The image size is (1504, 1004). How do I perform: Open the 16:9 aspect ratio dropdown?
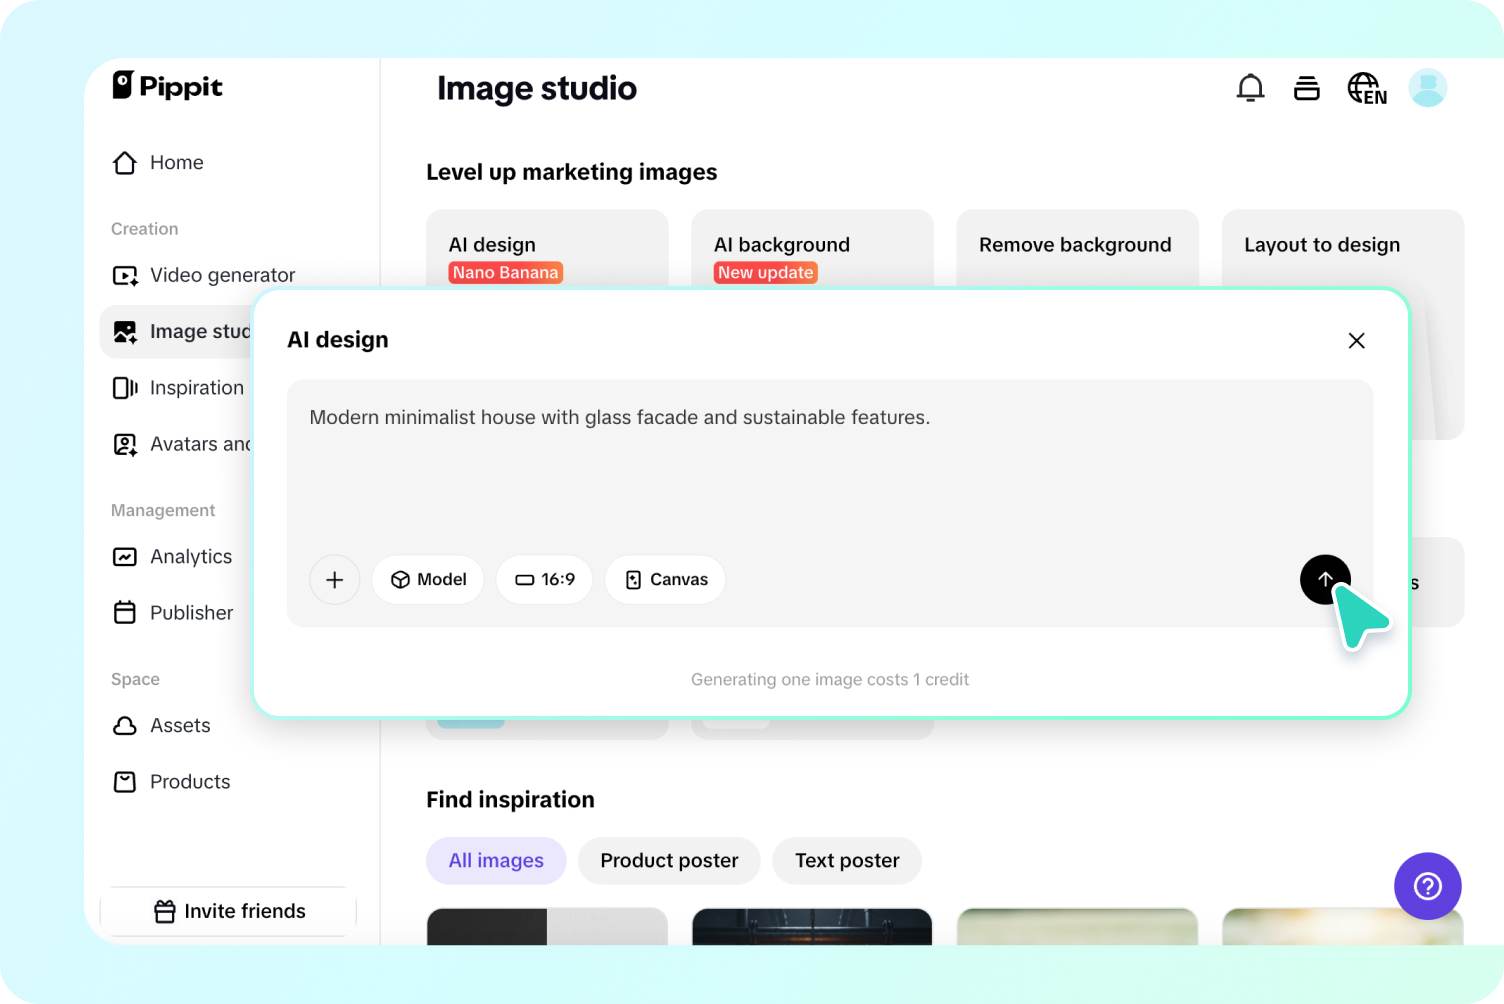544,580
